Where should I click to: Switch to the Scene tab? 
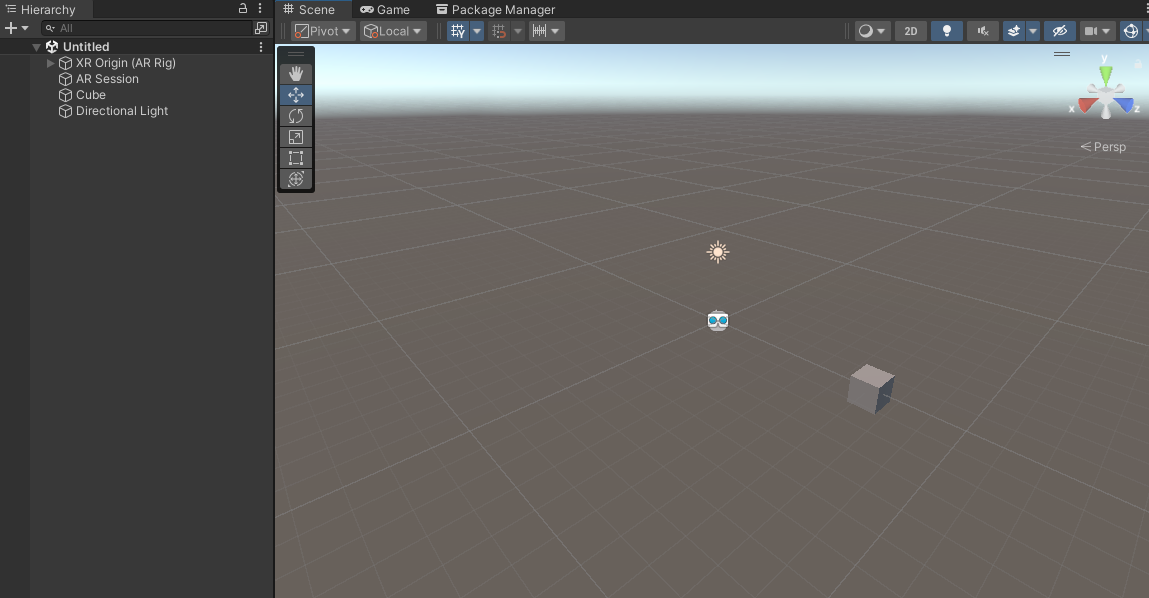pyautogui.click(x=309, y=10)
